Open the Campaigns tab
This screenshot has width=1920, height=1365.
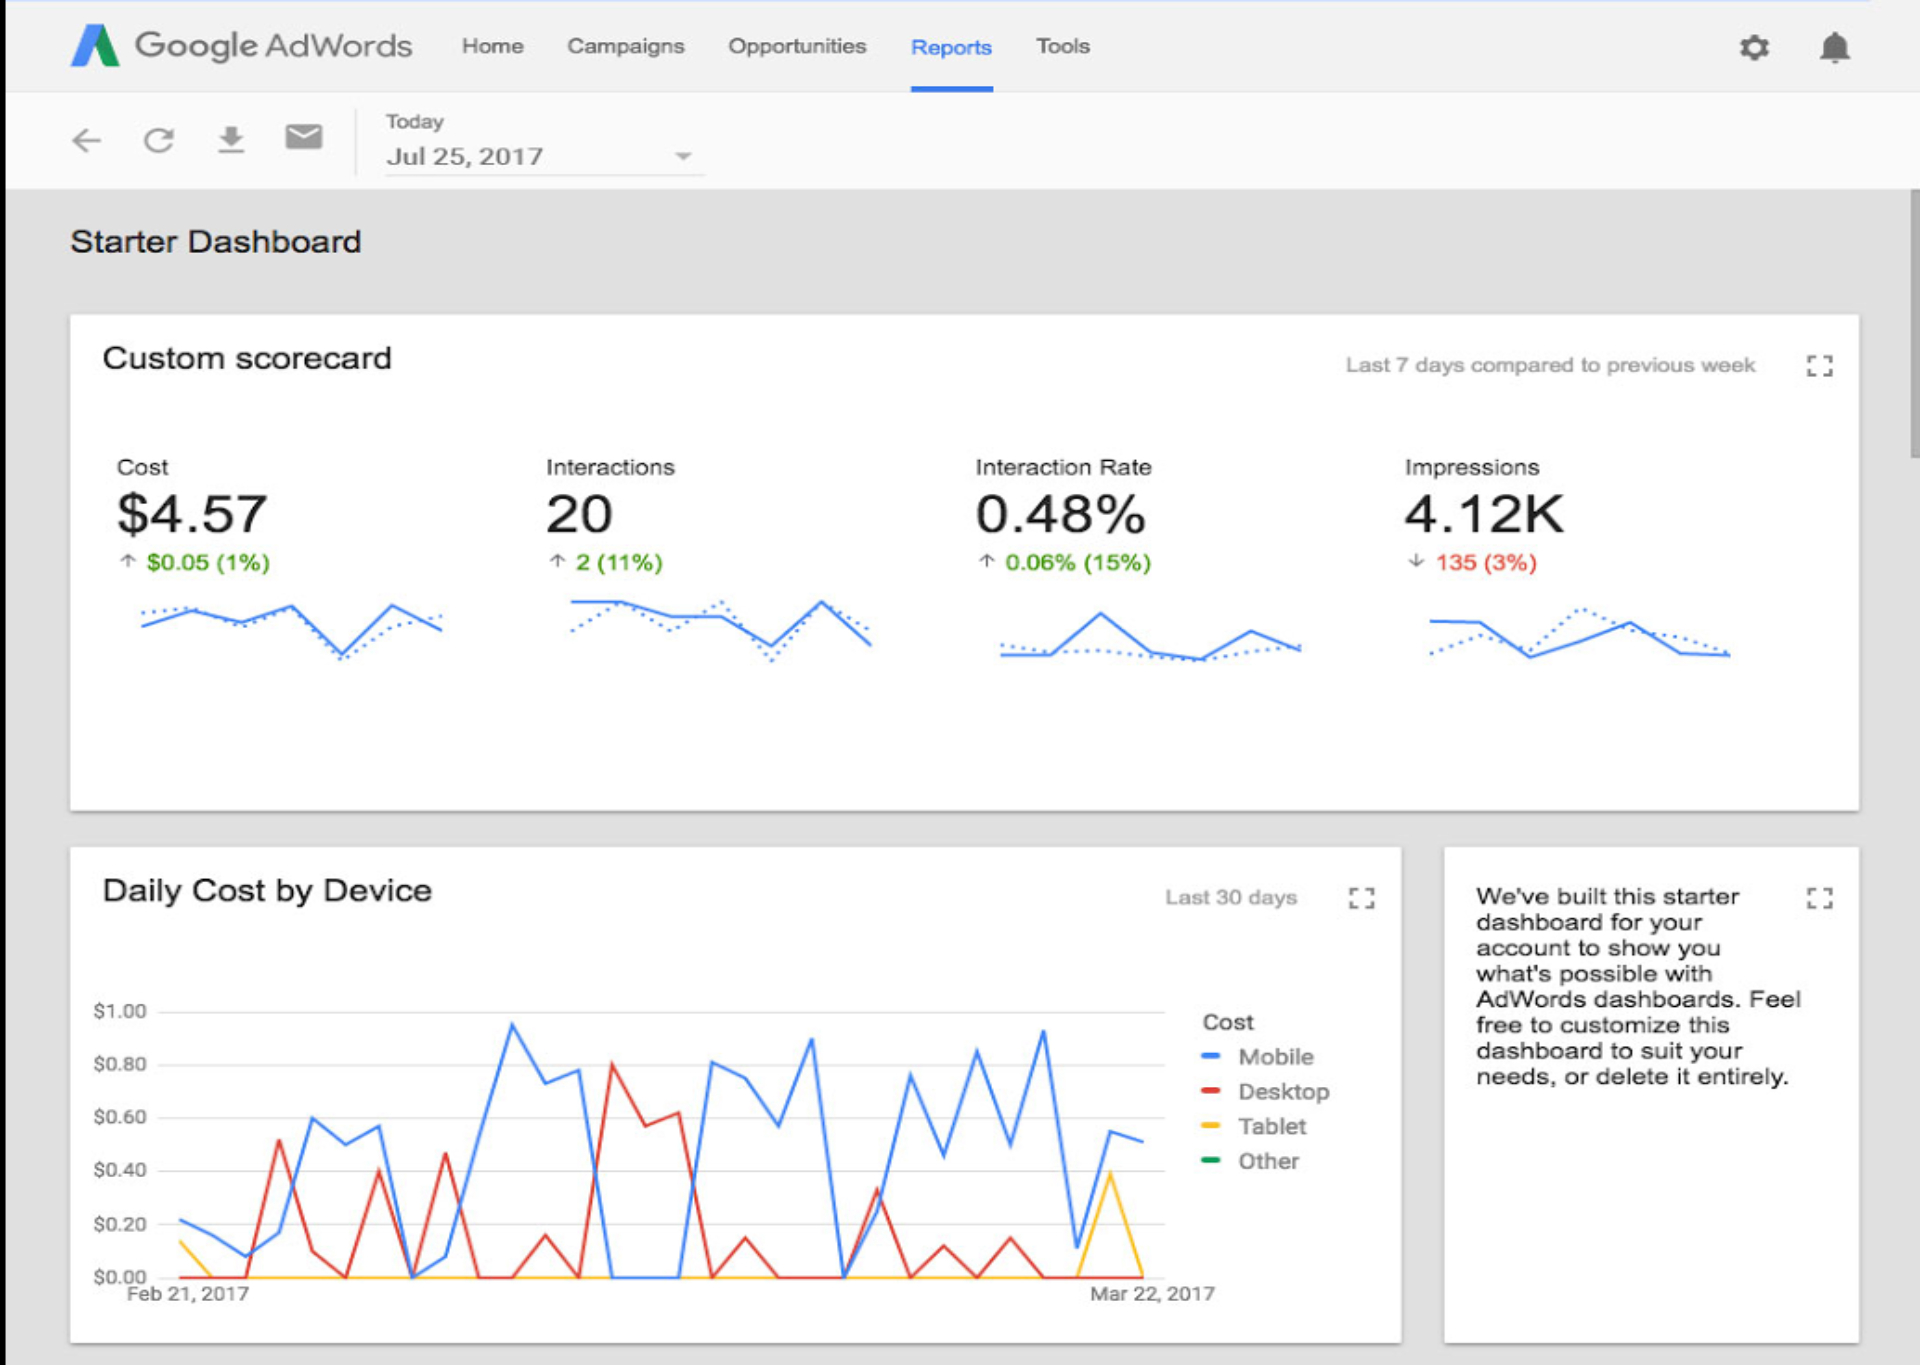(x=625, y=46)
